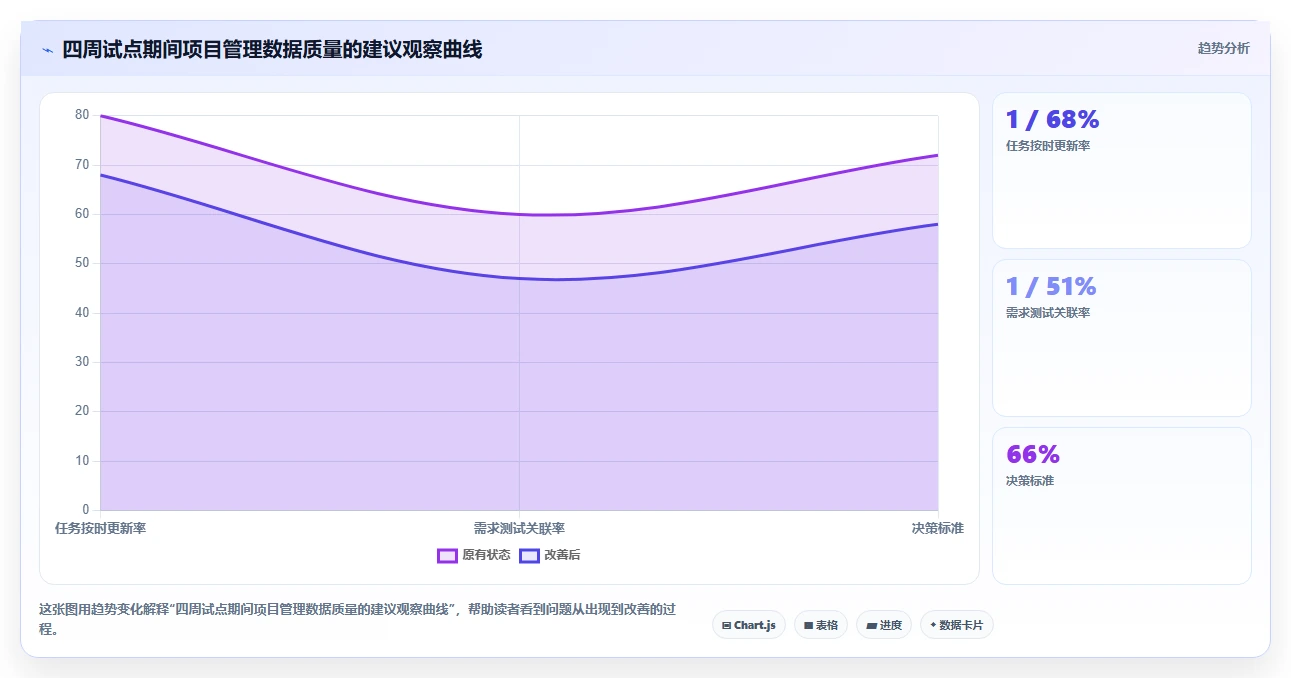Click the 表格 tag icon

tap(808, 625)
